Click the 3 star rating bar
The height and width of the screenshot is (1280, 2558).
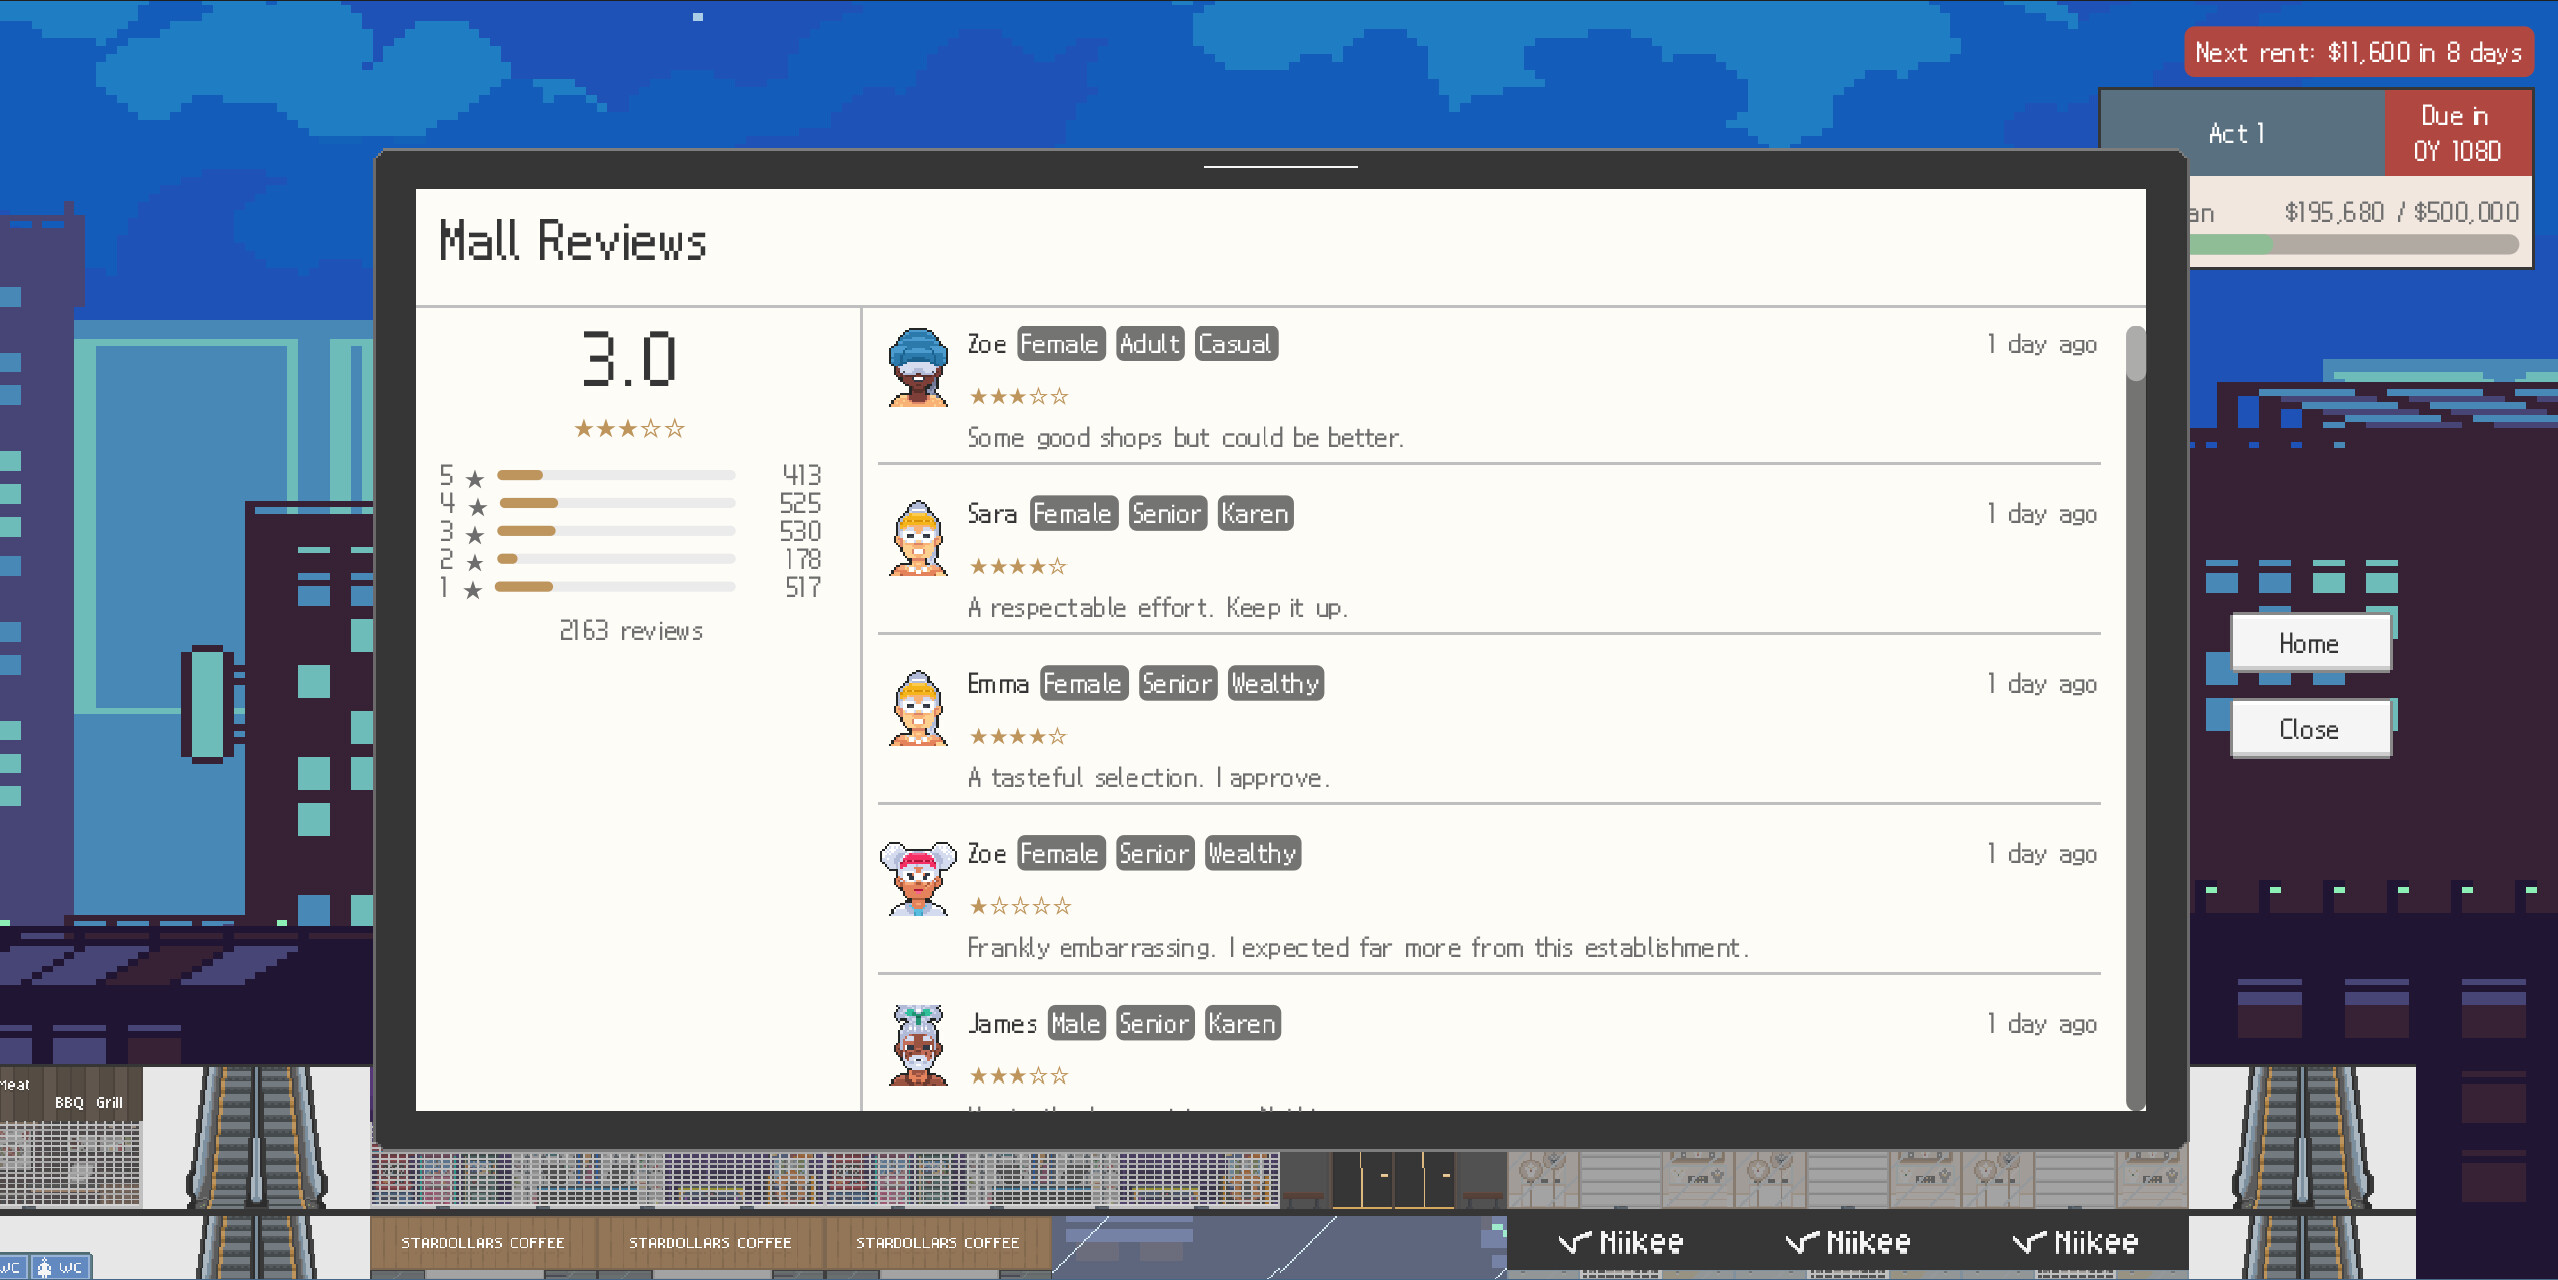(x=616, y=531)
